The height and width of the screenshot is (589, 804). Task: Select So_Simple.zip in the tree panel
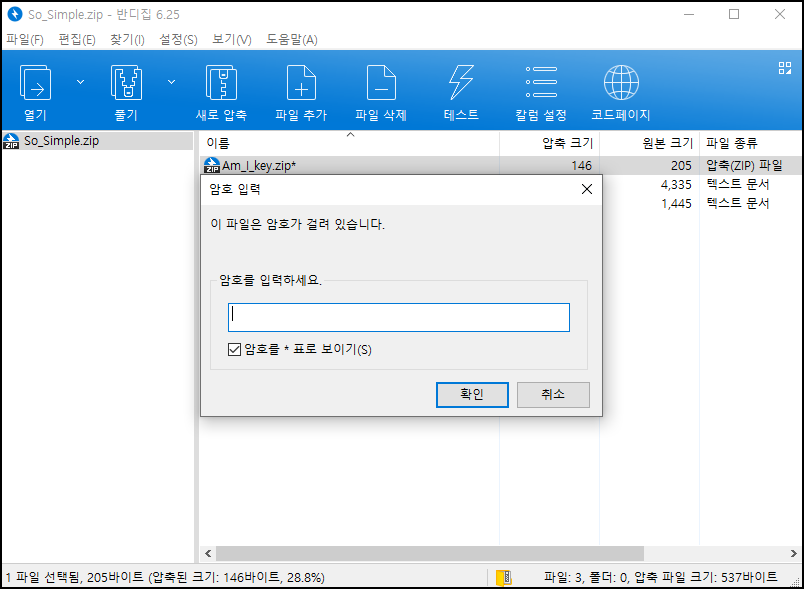tap(97, 140)
